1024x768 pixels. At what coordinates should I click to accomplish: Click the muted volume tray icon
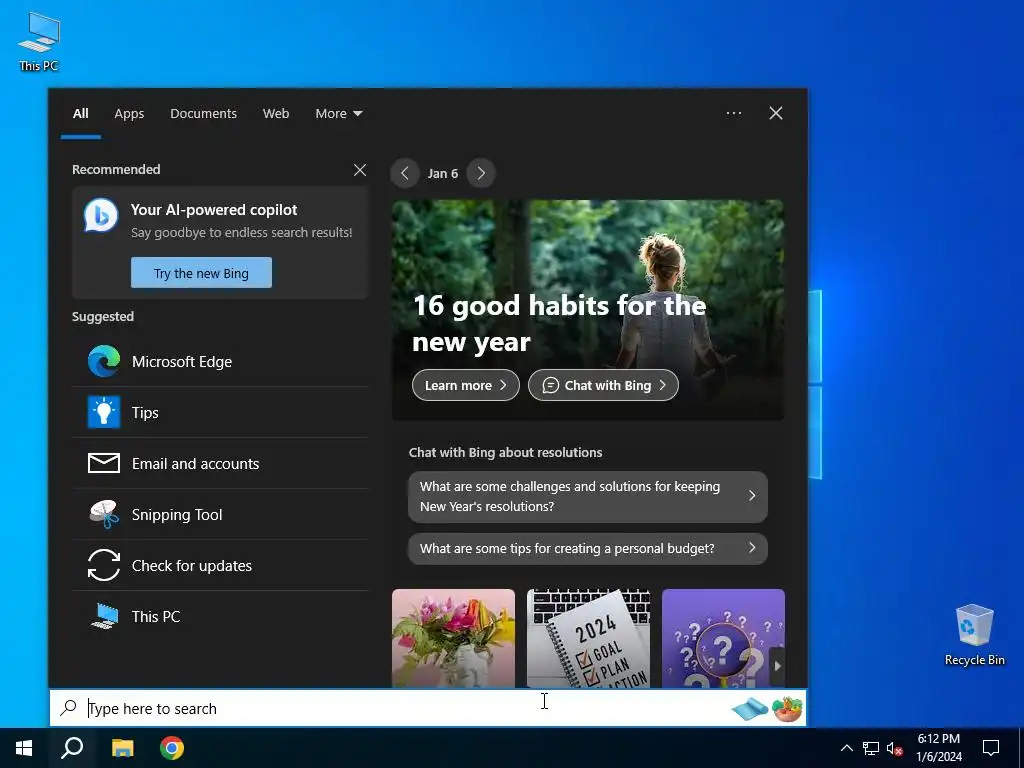[894, 748]
